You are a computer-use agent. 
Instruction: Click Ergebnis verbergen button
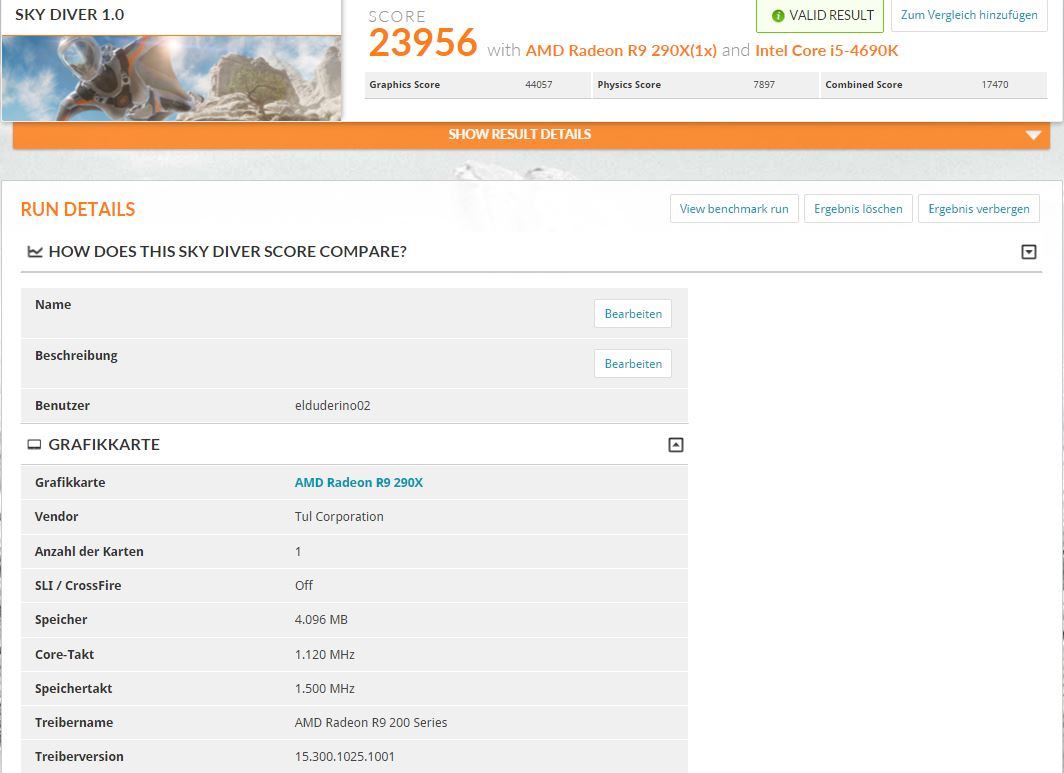point(978,208)
